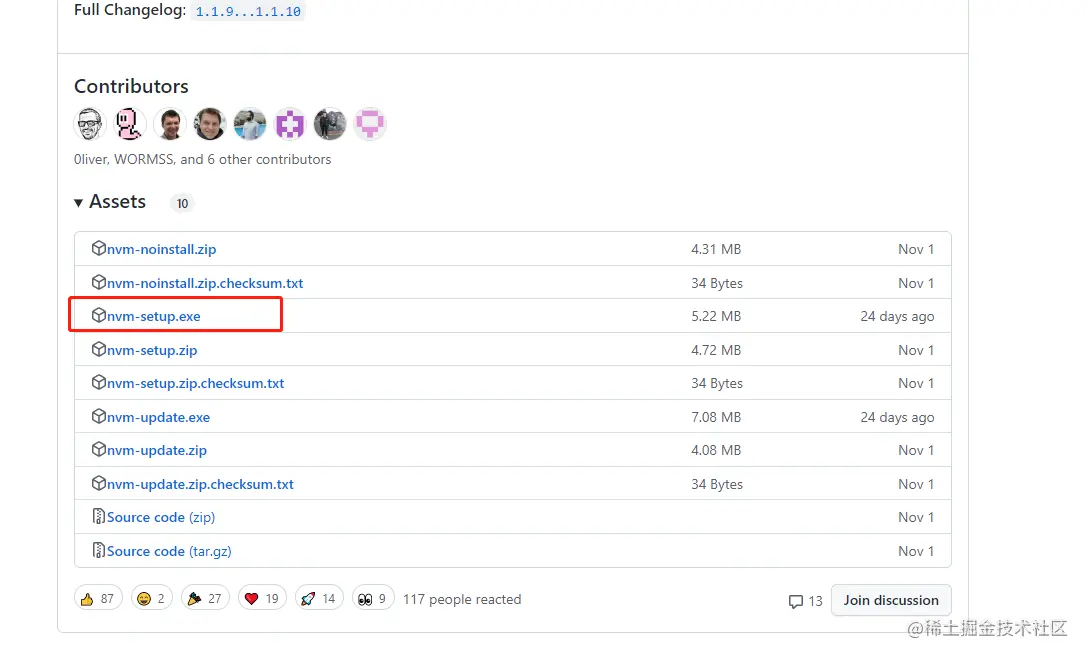Screen dimensions: 1087x658
Task: Download nvm-setup.zip.checksum.txt
Action: 195,383
